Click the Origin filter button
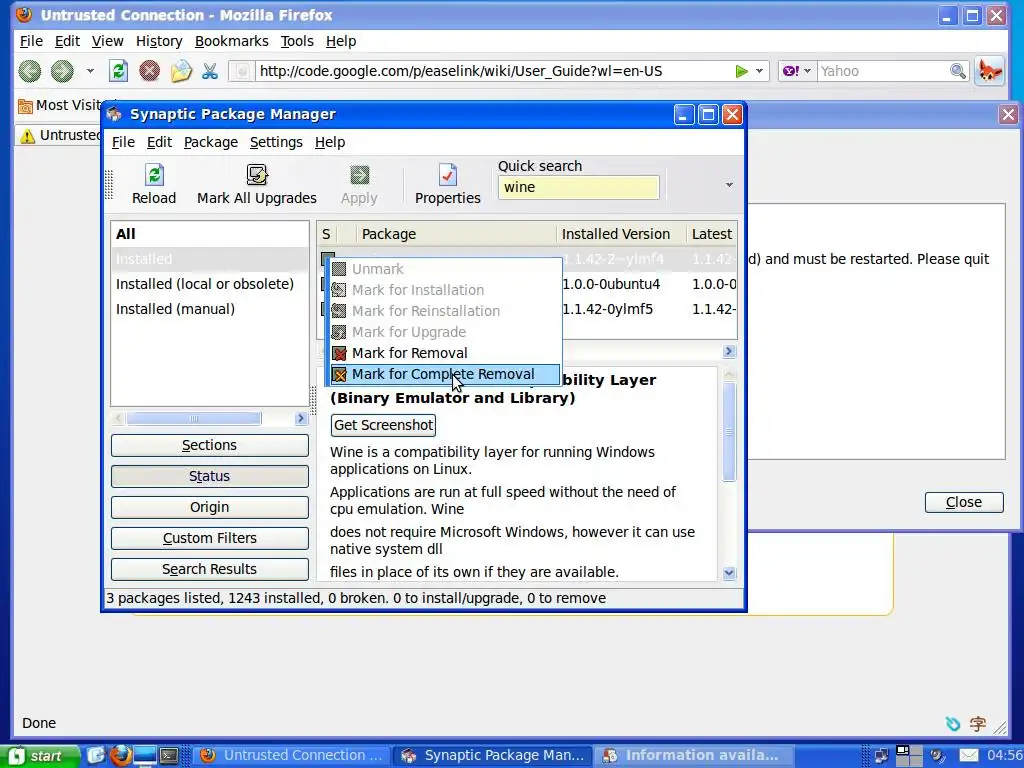Image resolution: width=1024 pixels, height=768 pixels. coord(210,507)
